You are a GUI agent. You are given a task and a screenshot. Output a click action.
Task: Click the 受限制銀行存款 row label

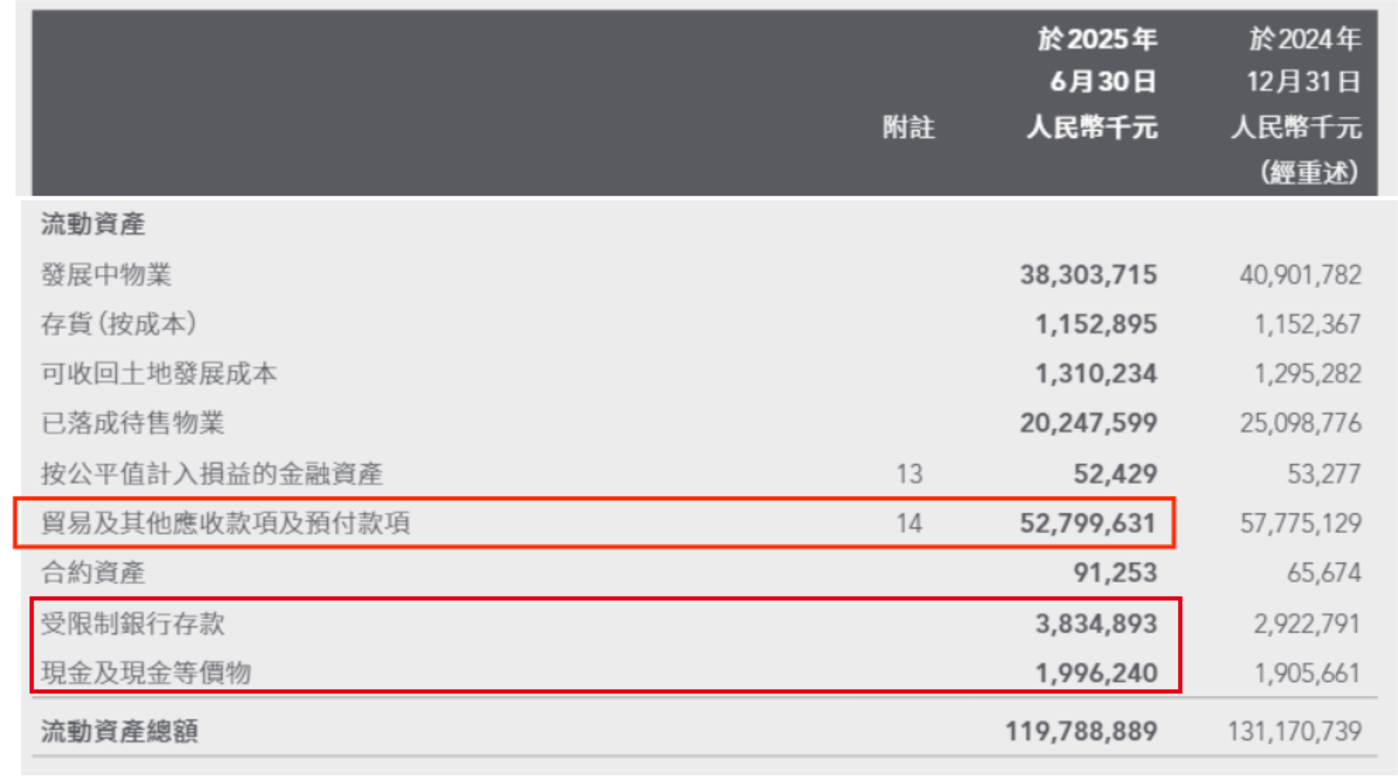pyautogui.click(x=133, y=624)
